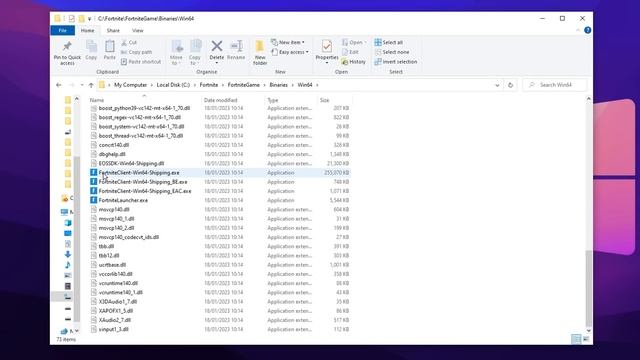Screen dimensions: 640x360
Task: Click the Rename icon
Action: (x=236, y=46)
